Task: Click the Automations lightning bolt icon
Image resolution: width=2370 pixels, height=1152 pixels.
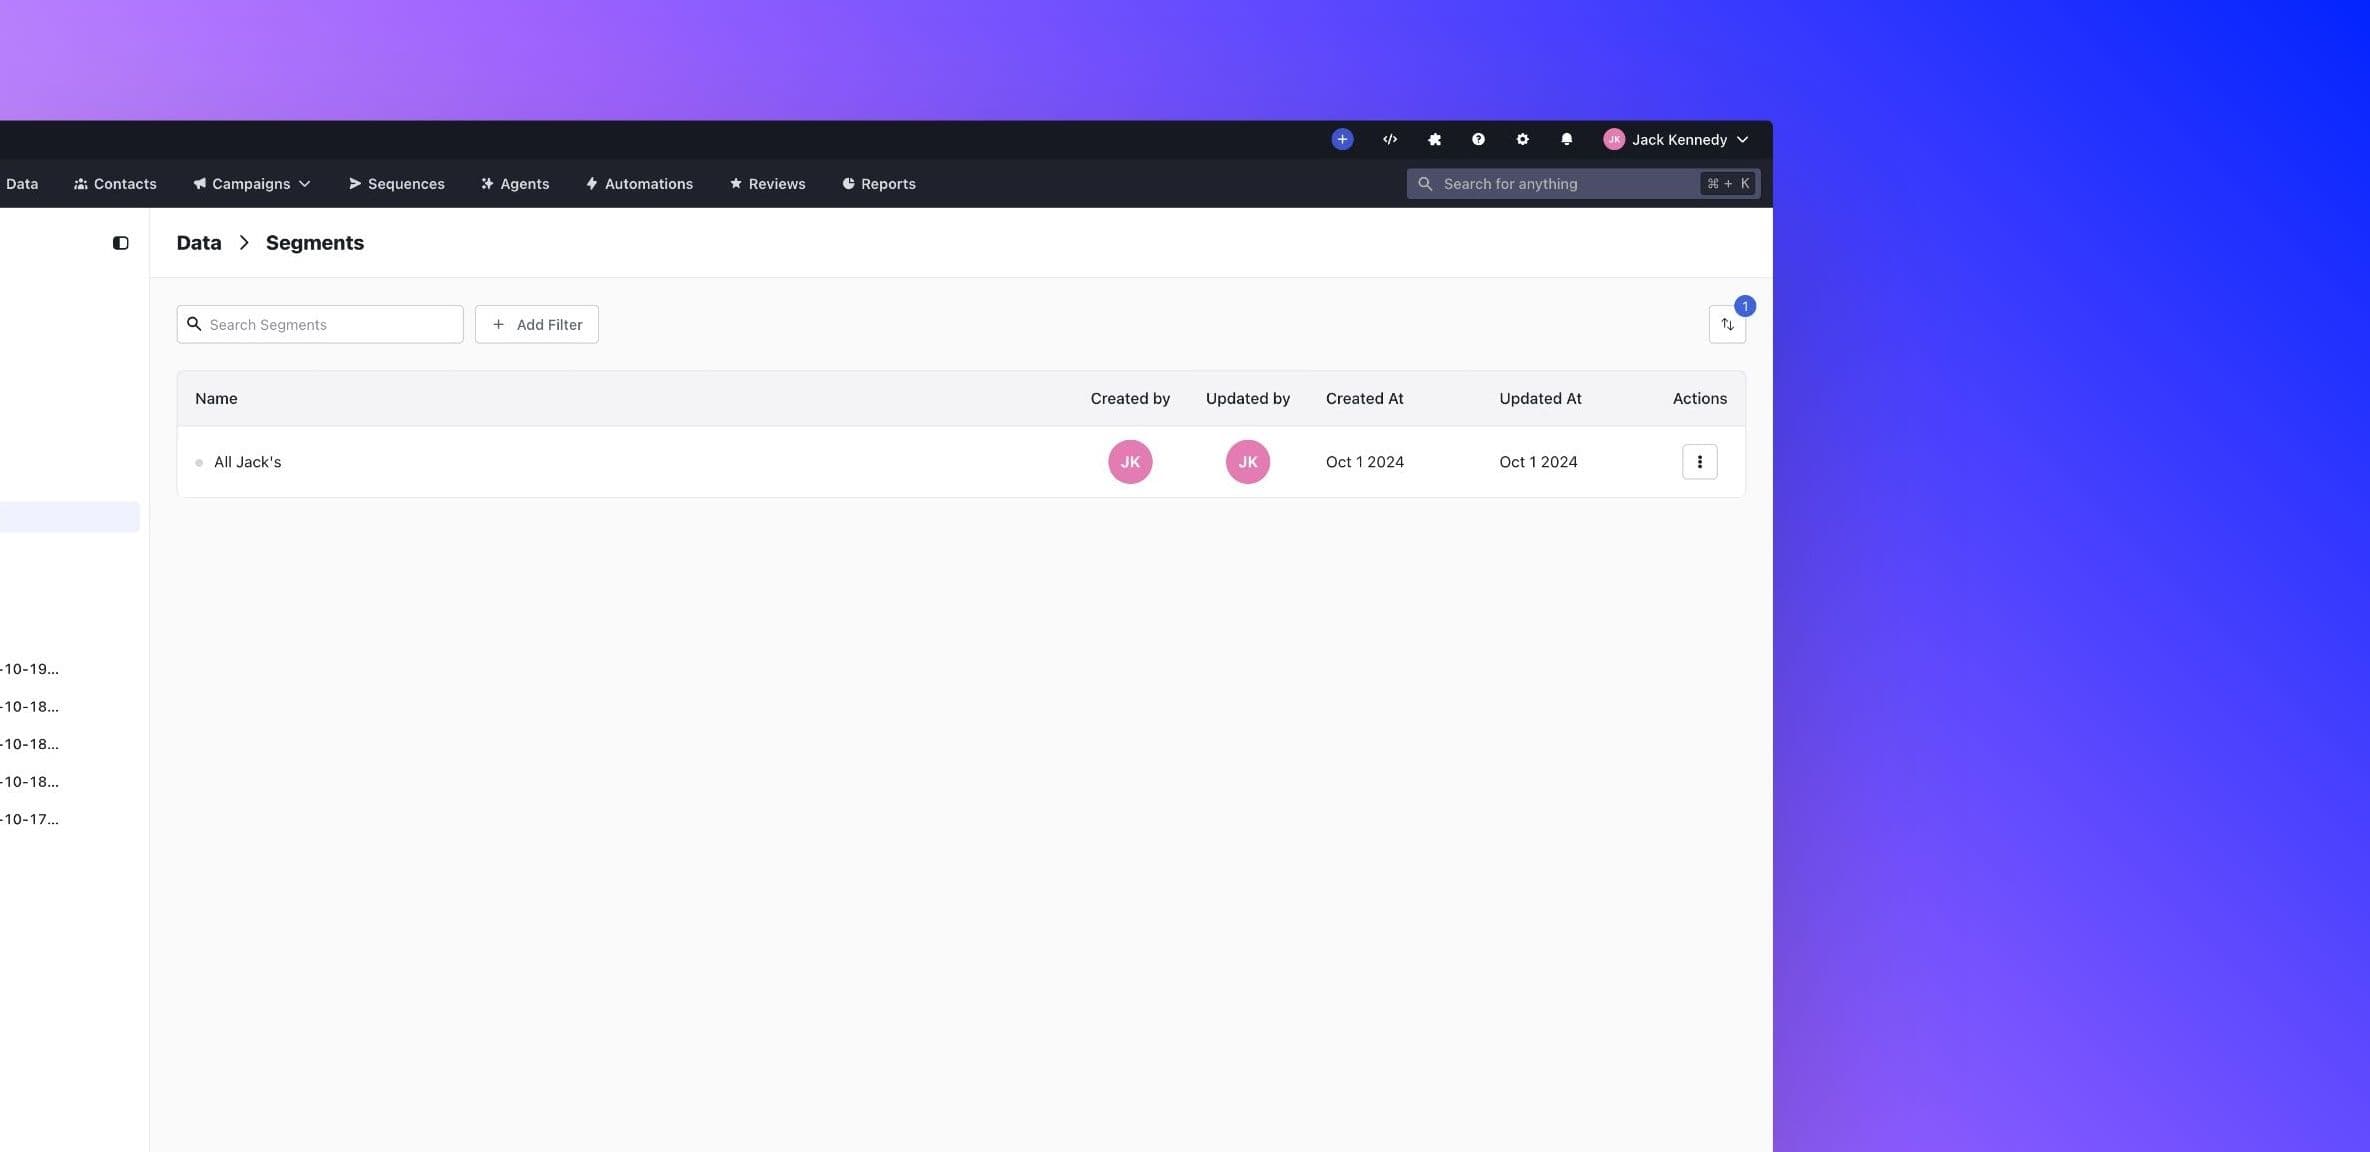Action: pos(592,183)
